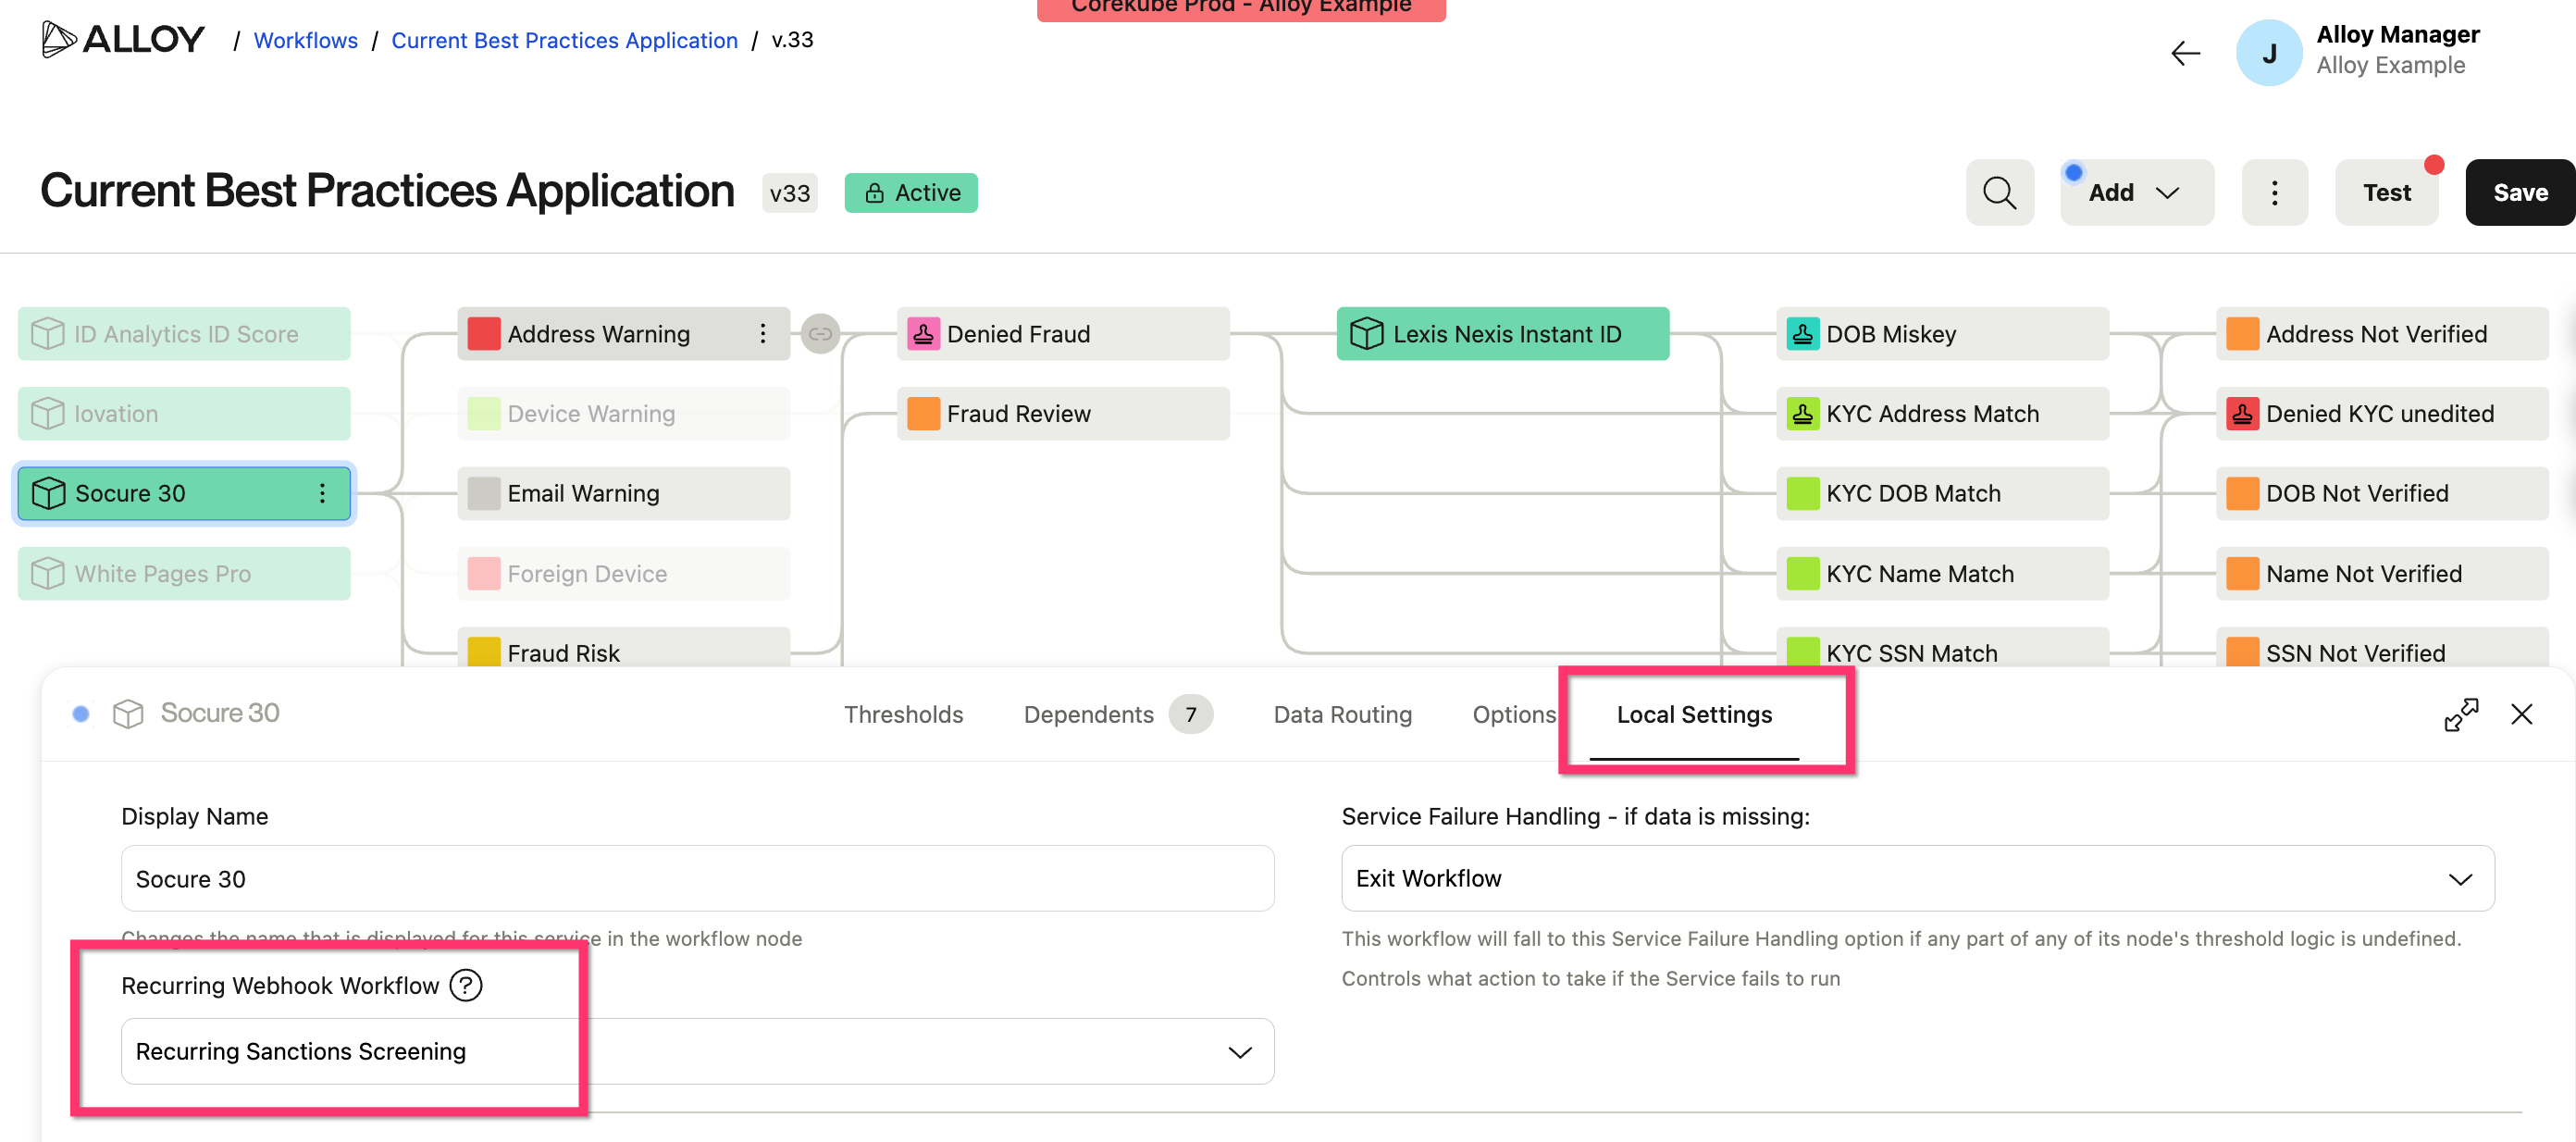Click the back arrow icon
The image size is (2576, 1142).
point(2186,53)
